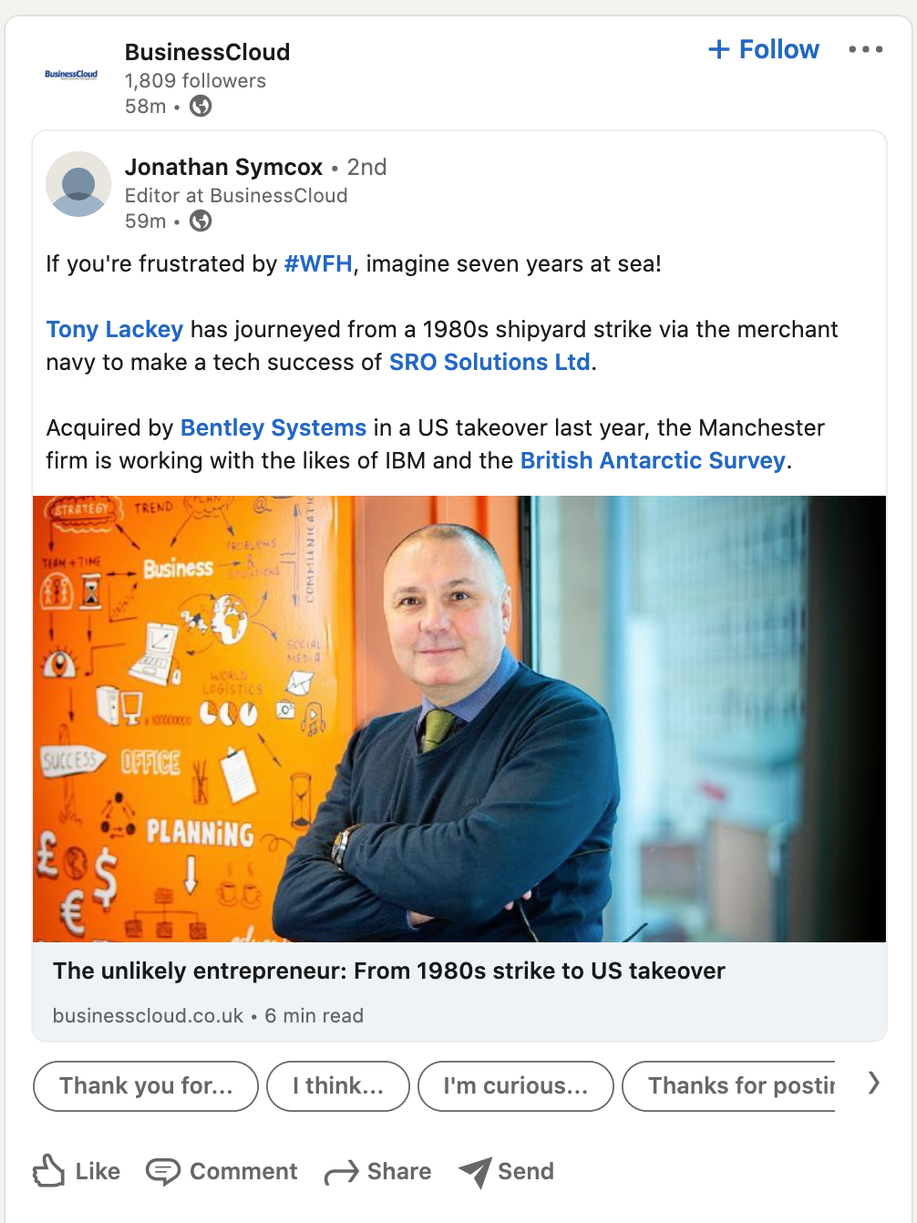Click globe visibility icon beside 59m
Viewport: 917px width, 1223px height.
click(x=201, y=221)
